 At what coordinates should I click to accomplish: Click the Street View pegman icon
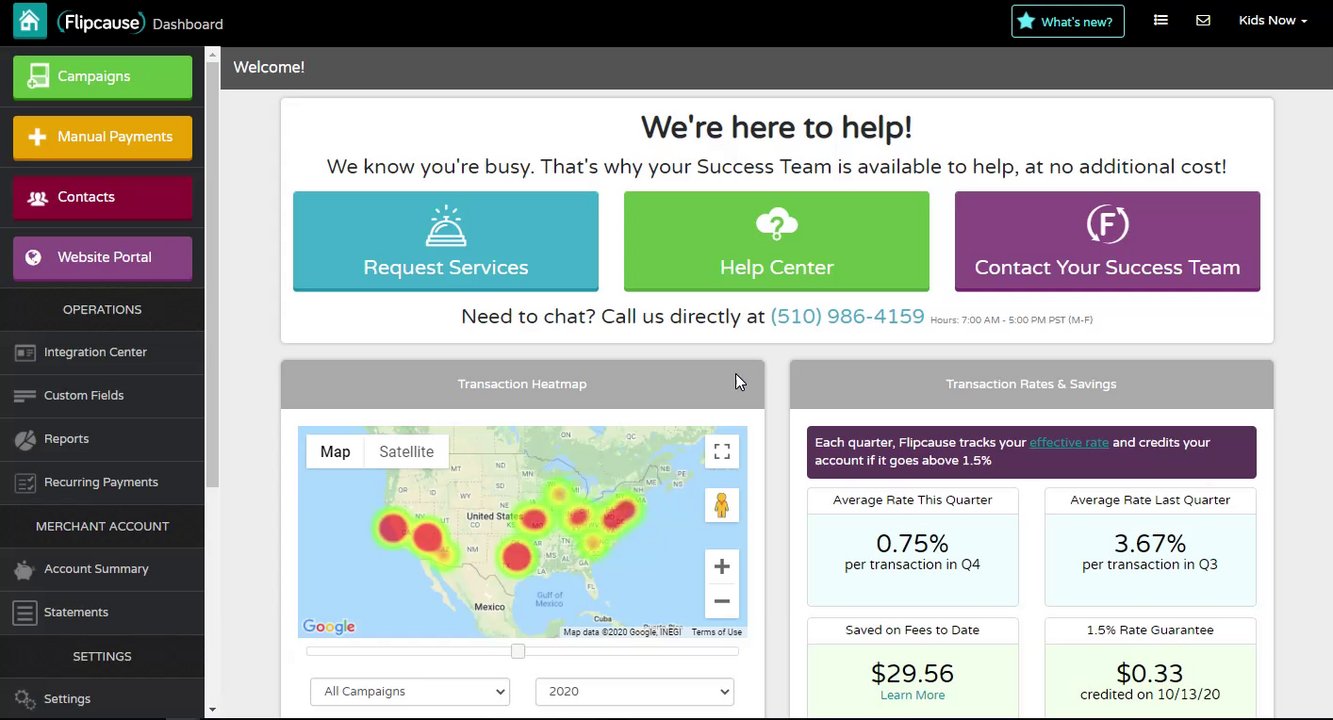[x=722, y=505]
